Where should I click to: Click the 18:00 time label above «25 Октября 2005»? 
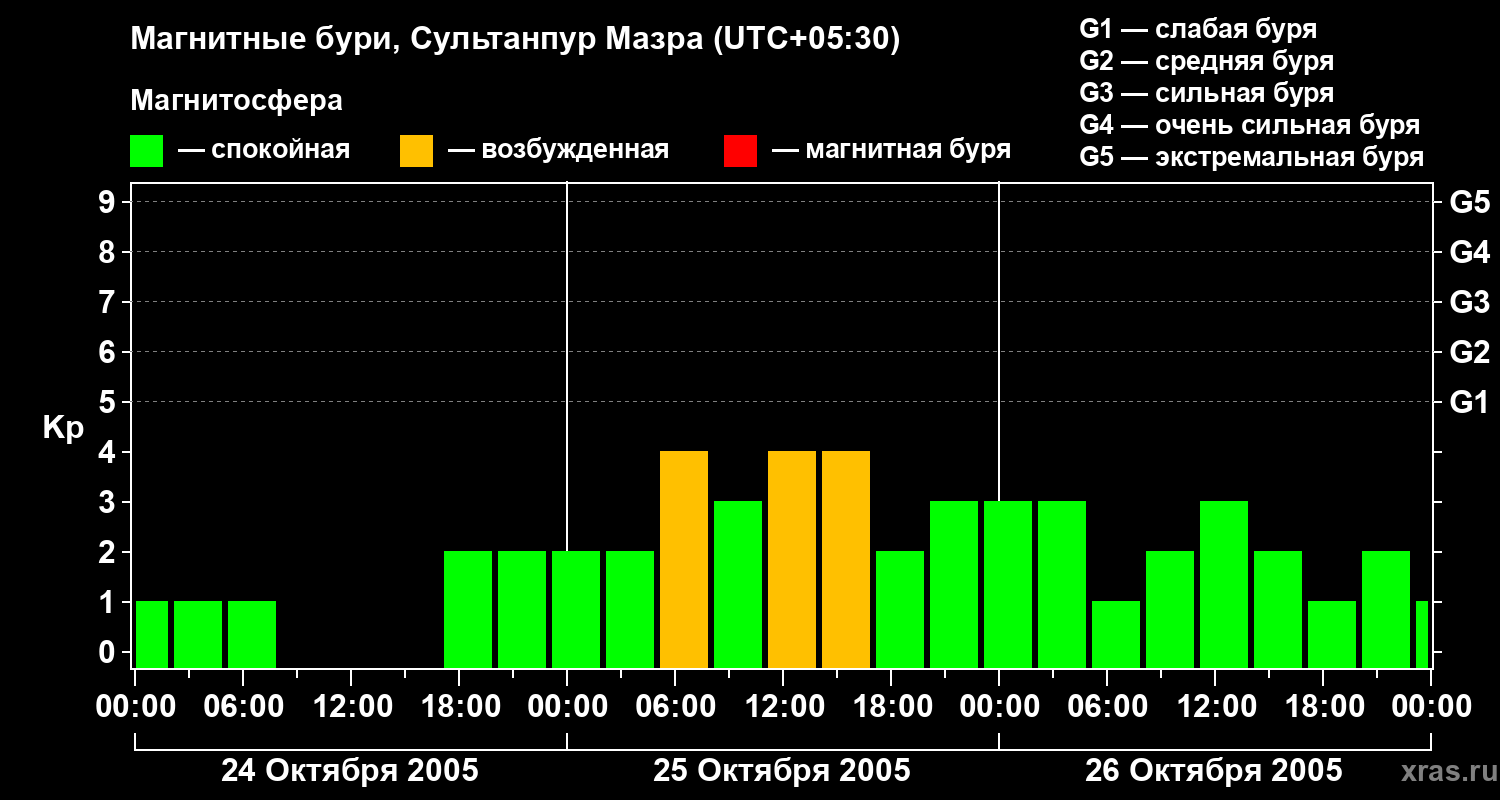[891, 707]
